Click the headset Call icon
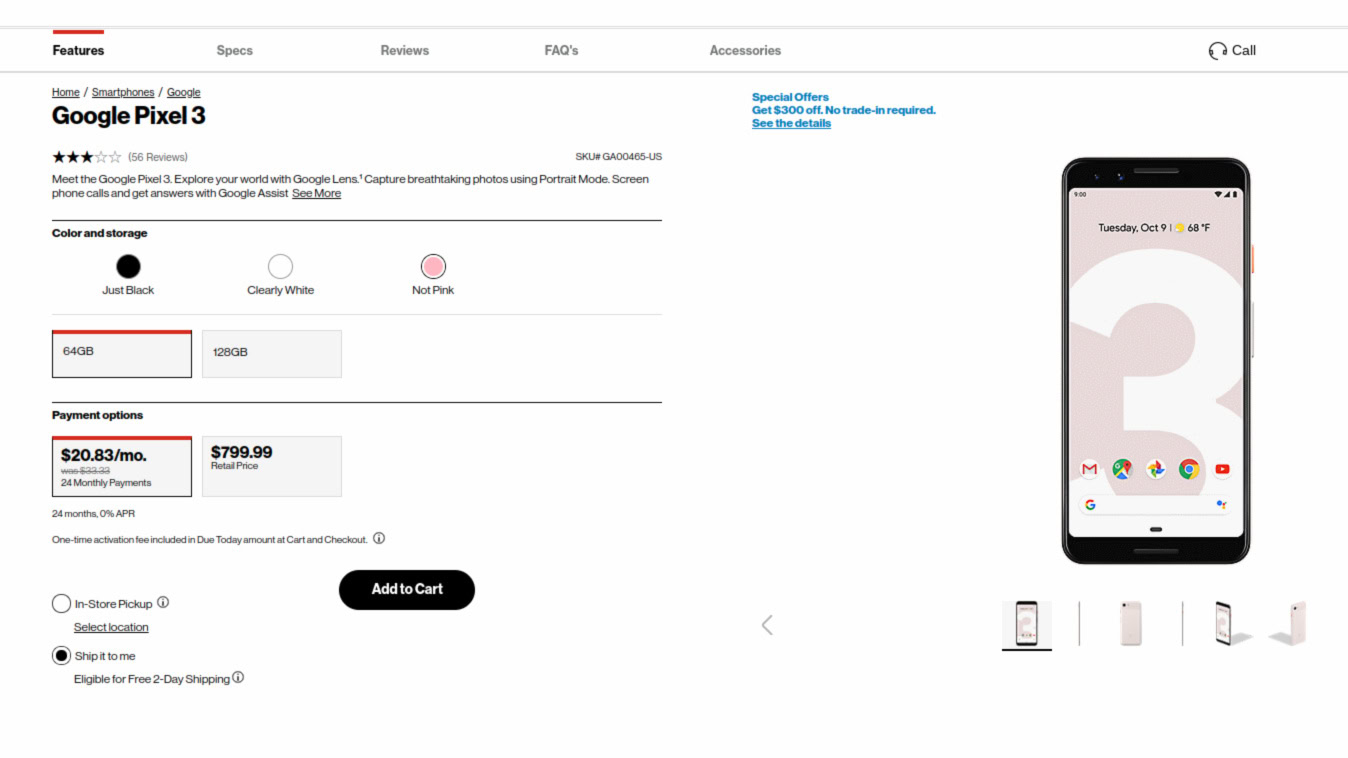1348x758 pixels. tap(1217, 51)
